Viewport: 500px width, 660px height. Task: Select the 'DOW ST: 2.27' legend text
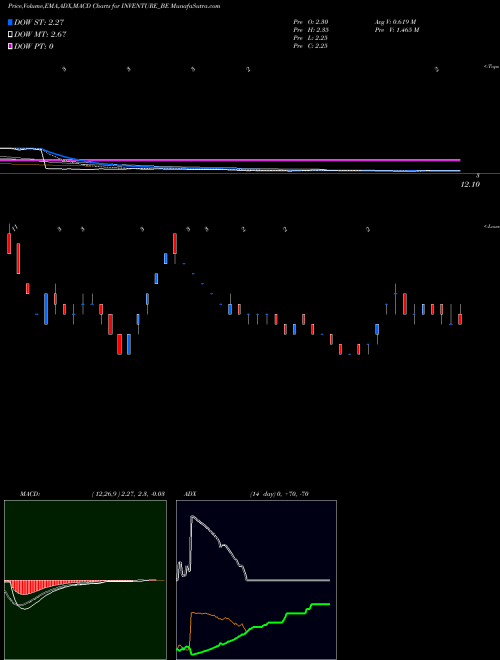point(39,22)
